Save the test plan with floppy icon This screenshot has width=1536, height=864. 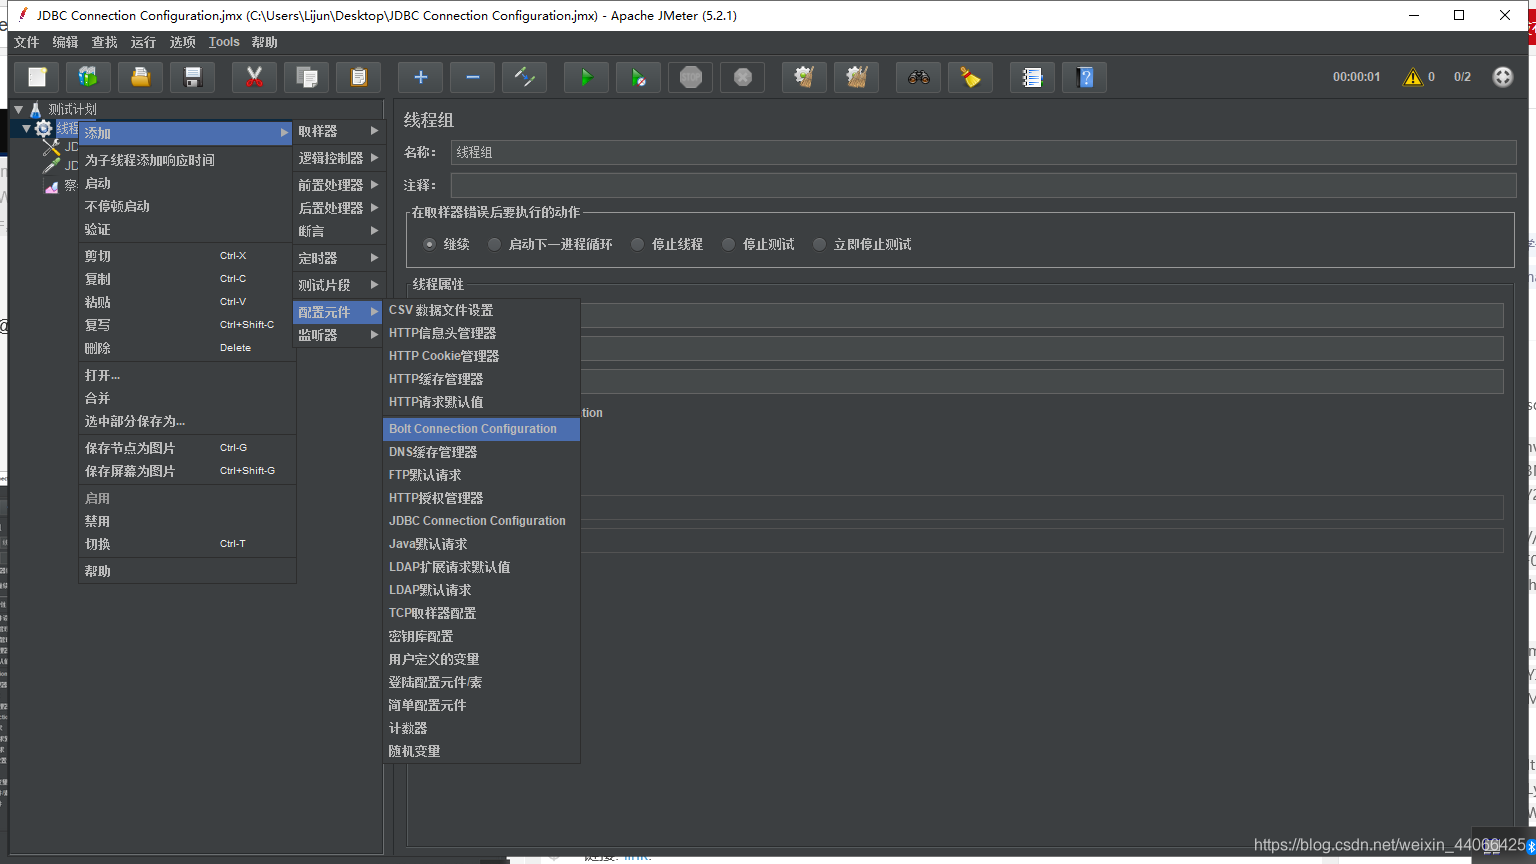coord(193,77)
